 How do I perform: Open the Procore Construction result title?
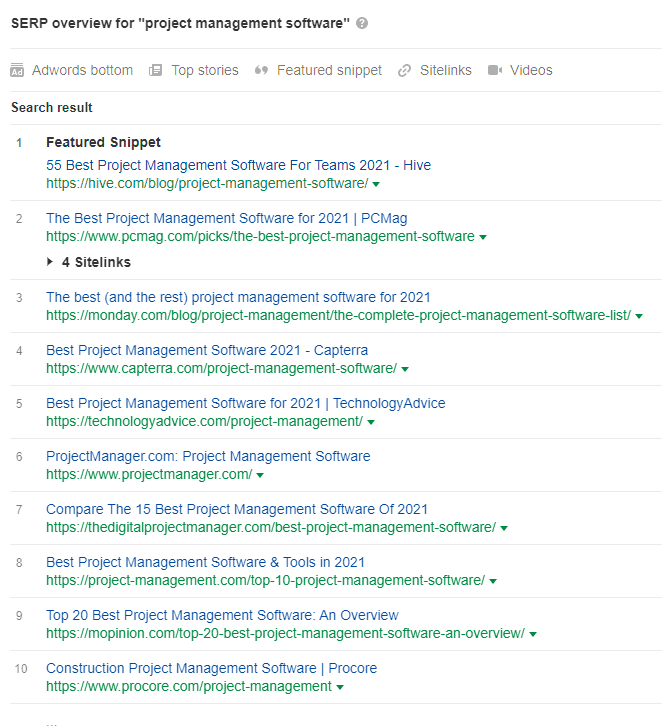(211, 668)
